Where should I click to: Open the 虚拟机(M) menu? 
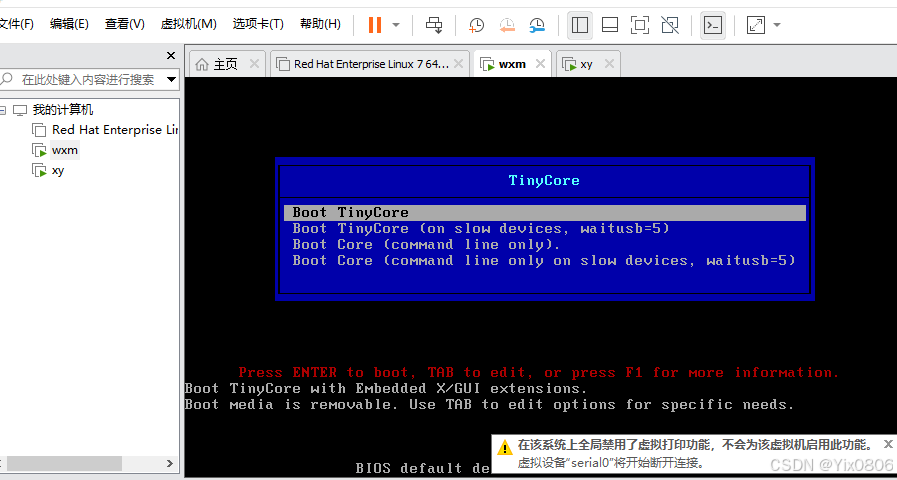(188, 24)
